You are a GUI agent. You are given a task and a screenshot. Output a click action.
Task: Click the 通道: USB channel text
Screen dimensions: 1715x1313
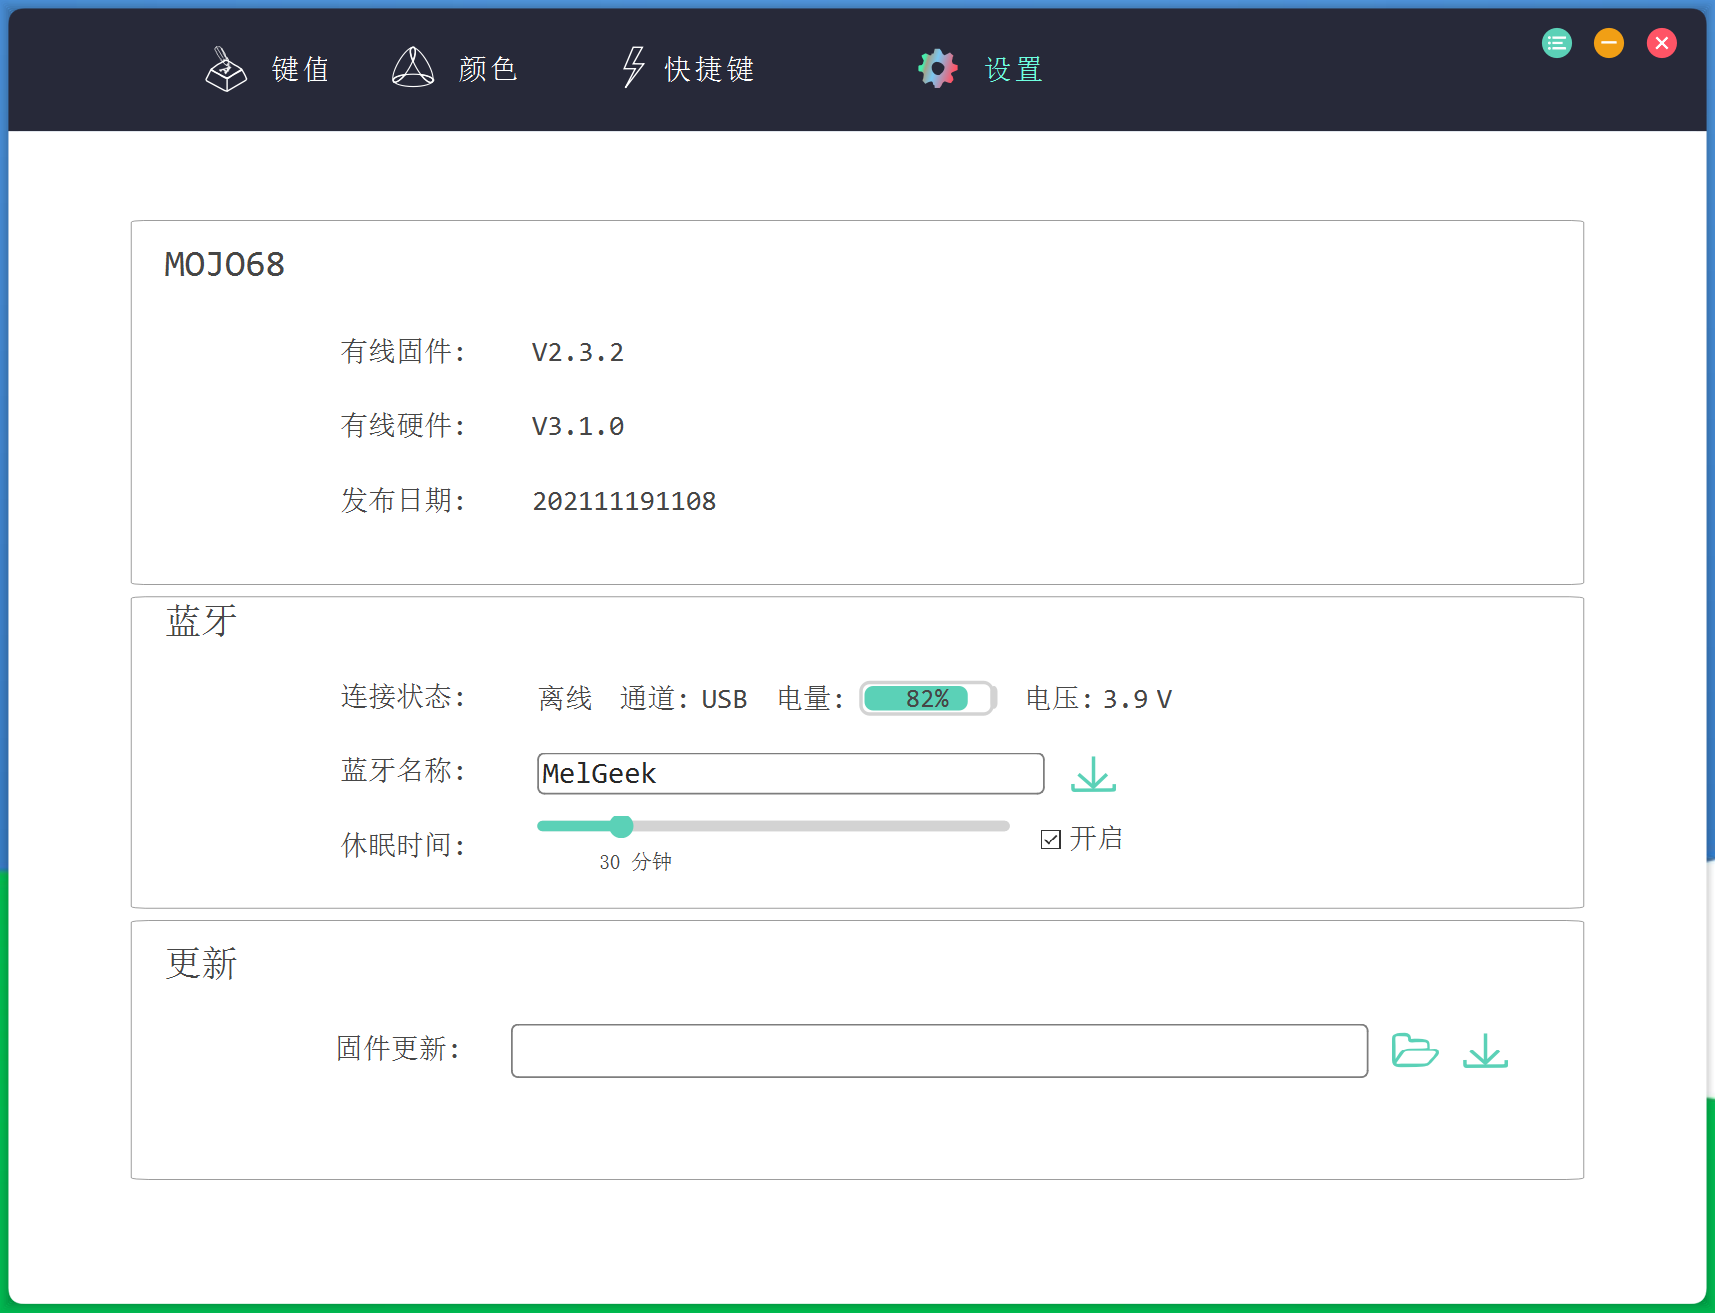coord(684,698)
